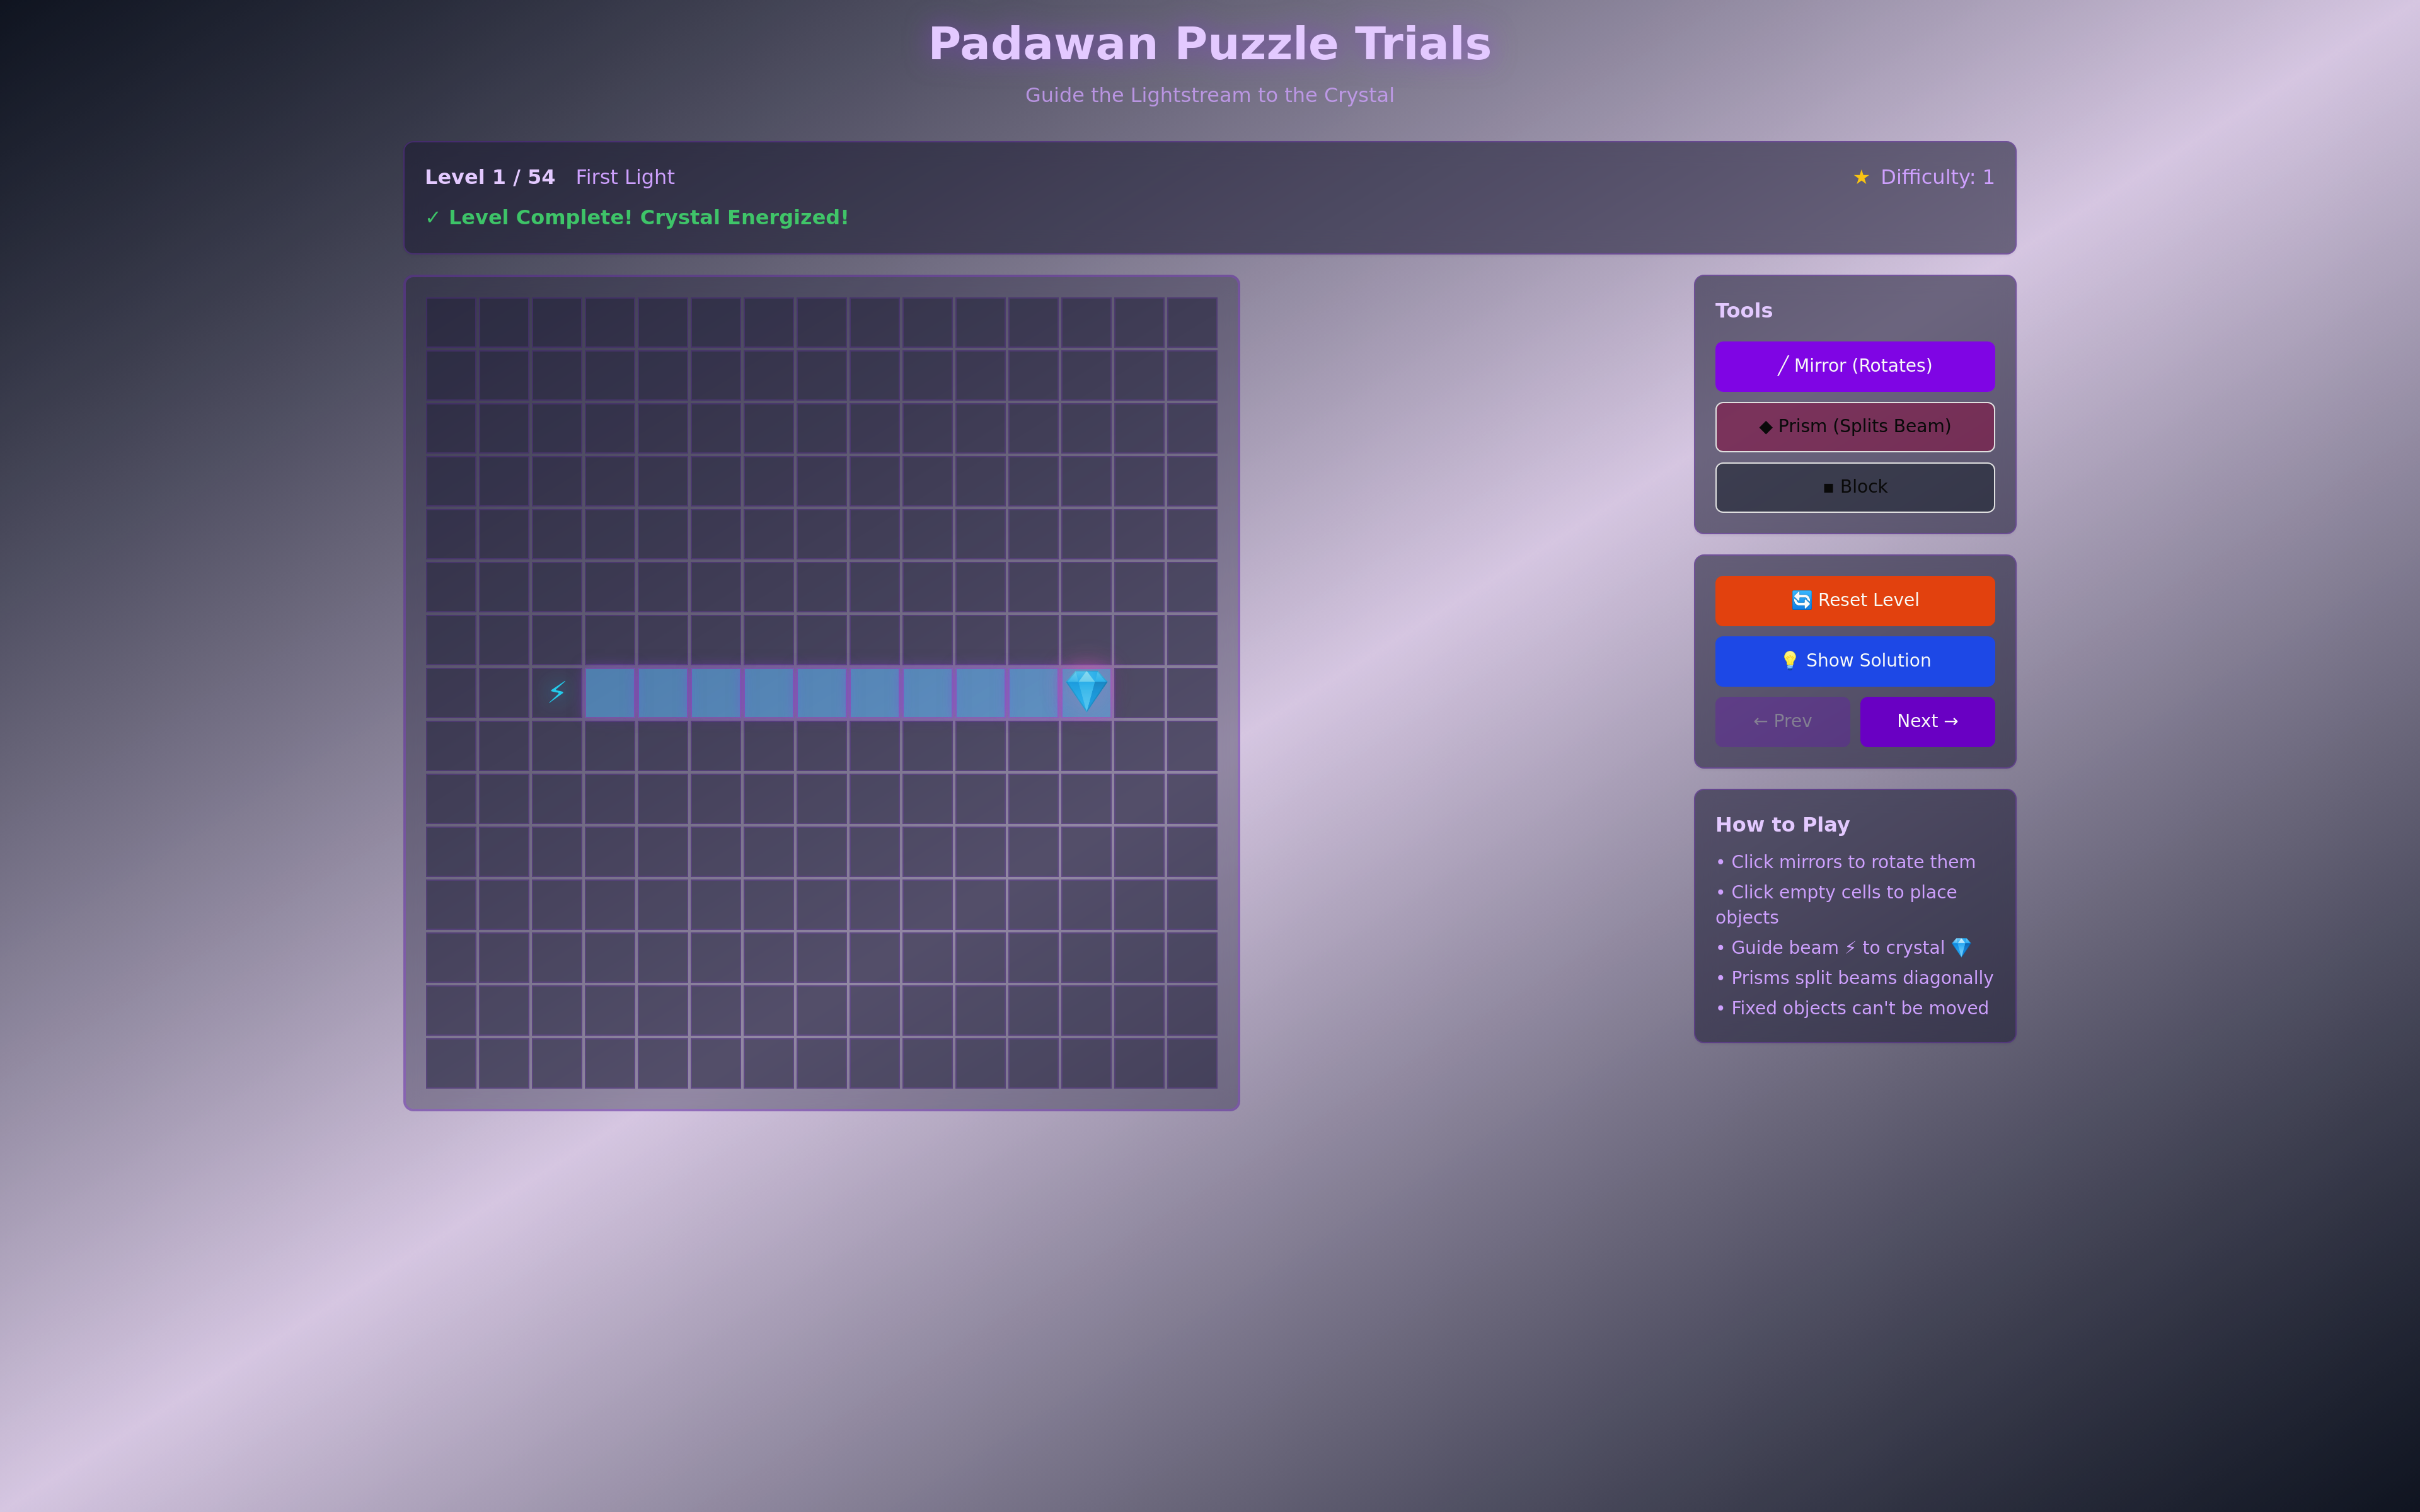
Task: Click the First Light level title
Action: (x=625, y=176)
